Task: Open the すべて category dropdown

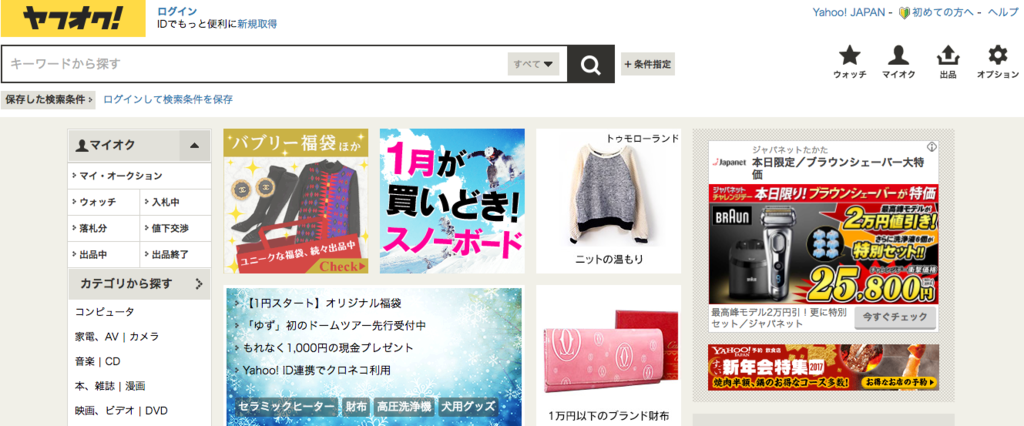Action: click(x=533, y=64)
